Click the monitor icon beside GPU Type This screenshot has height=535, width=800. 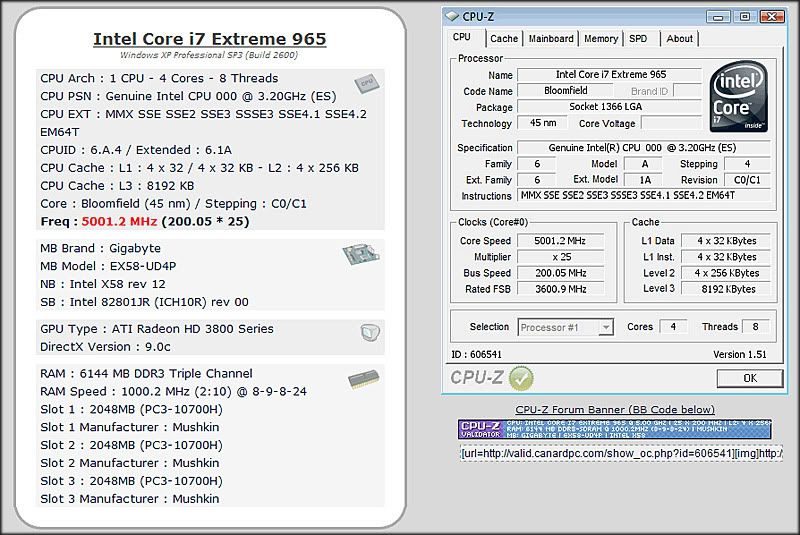click(x=370, y=333)
